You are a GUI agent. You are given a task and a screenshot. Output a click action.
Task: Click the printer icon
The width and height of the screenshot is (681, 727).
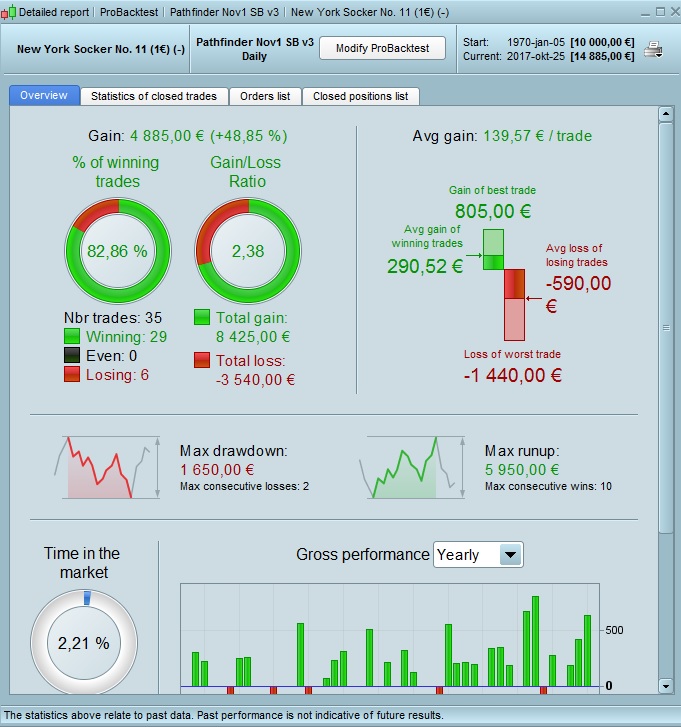(653, 50)
